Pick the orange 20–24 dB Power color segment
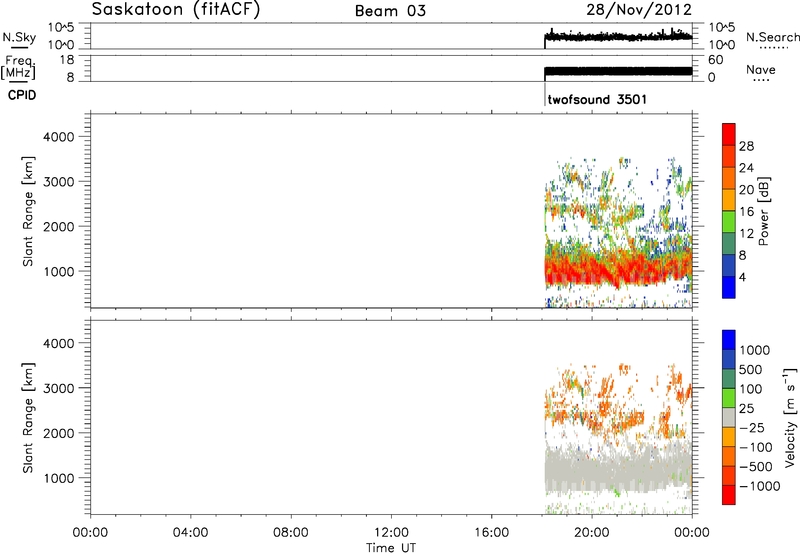800x554 pixels. tap(729, 178)
